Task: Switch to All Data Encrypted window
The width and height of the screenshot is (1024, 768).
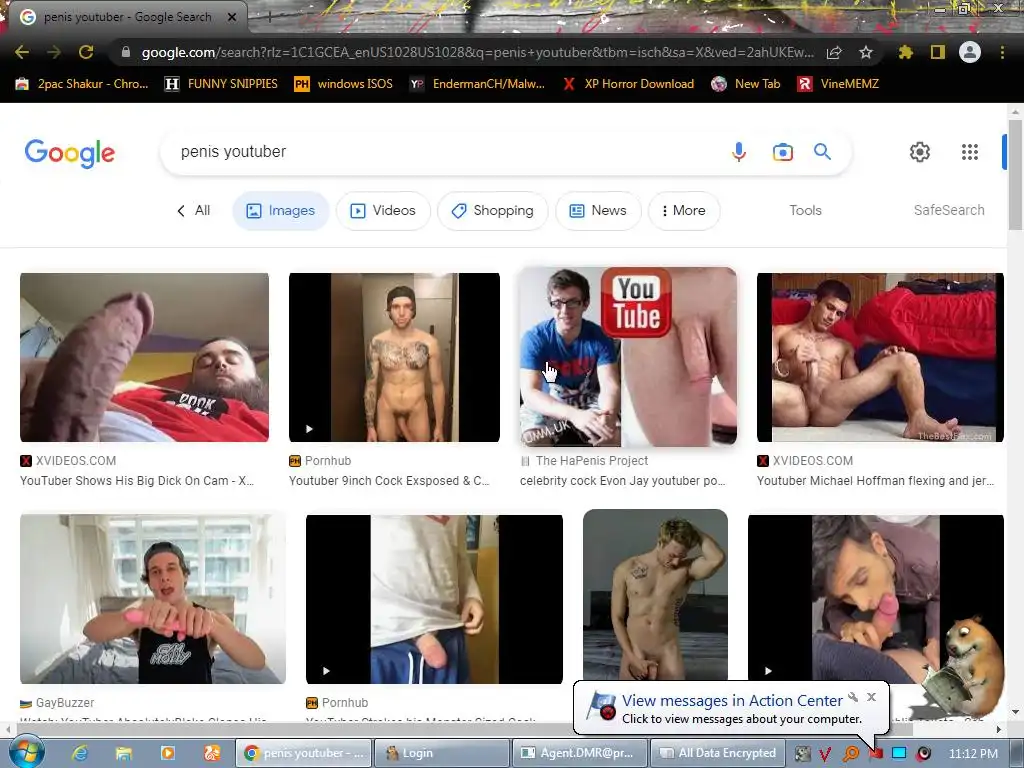Action: point(718,753)
